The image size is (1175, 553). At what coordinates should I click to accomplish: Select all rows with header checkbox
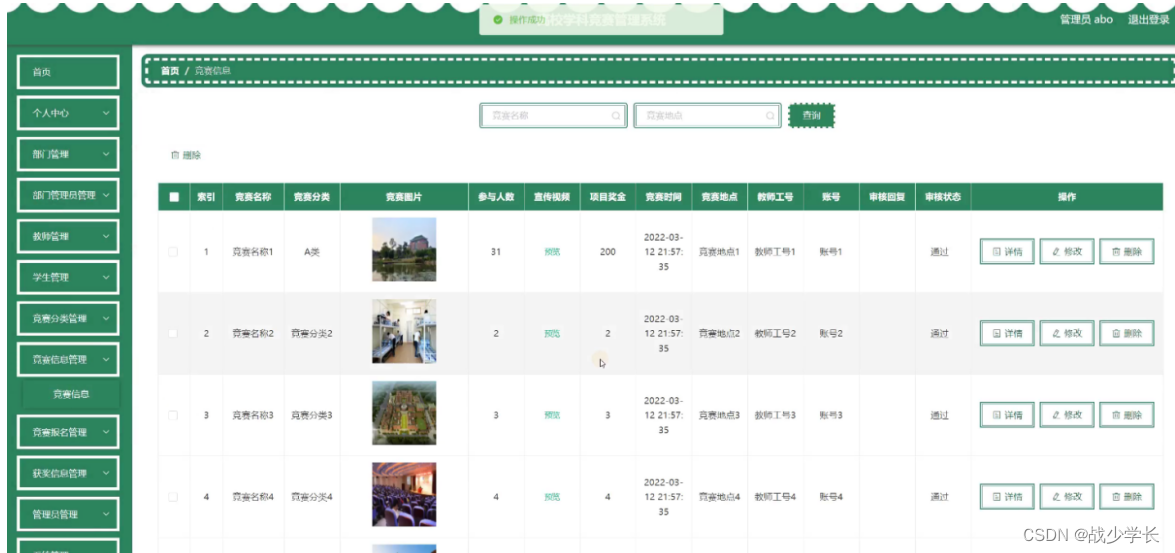coord(174,197)
